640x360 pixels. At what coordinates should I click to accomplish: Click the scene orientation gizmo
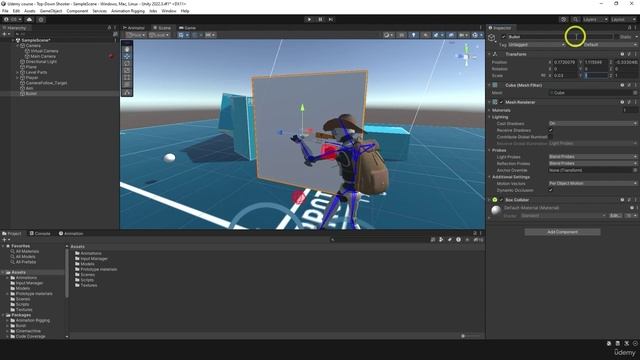[x=466, y=56]
